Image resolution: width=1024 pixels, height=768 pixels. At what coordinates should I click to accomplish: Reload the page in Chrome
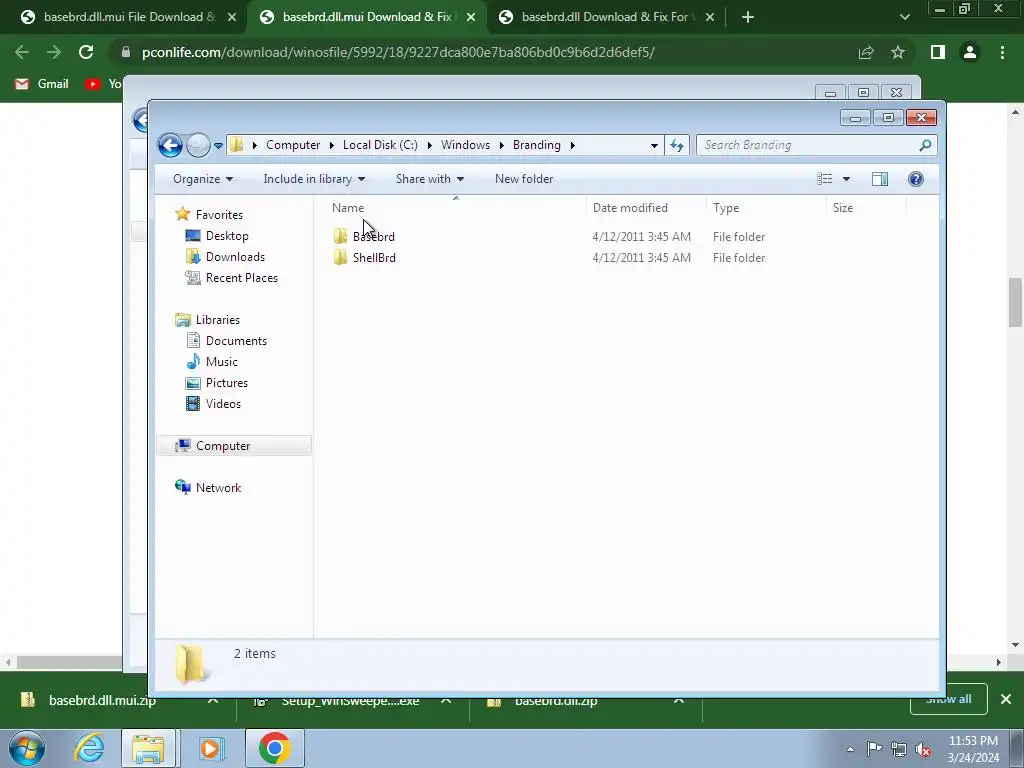click(x=86, y=52)
